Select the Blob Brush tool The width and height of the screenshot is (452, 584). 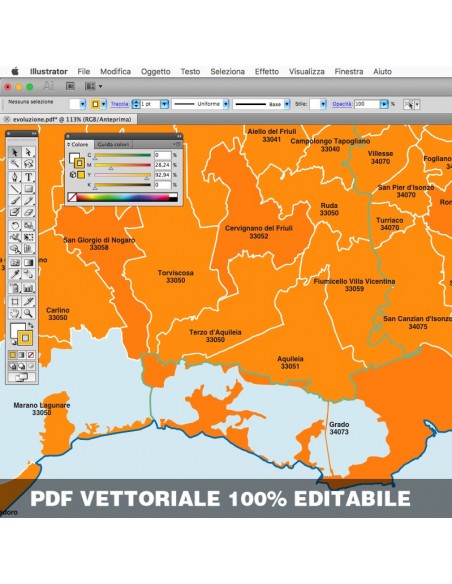15,212
